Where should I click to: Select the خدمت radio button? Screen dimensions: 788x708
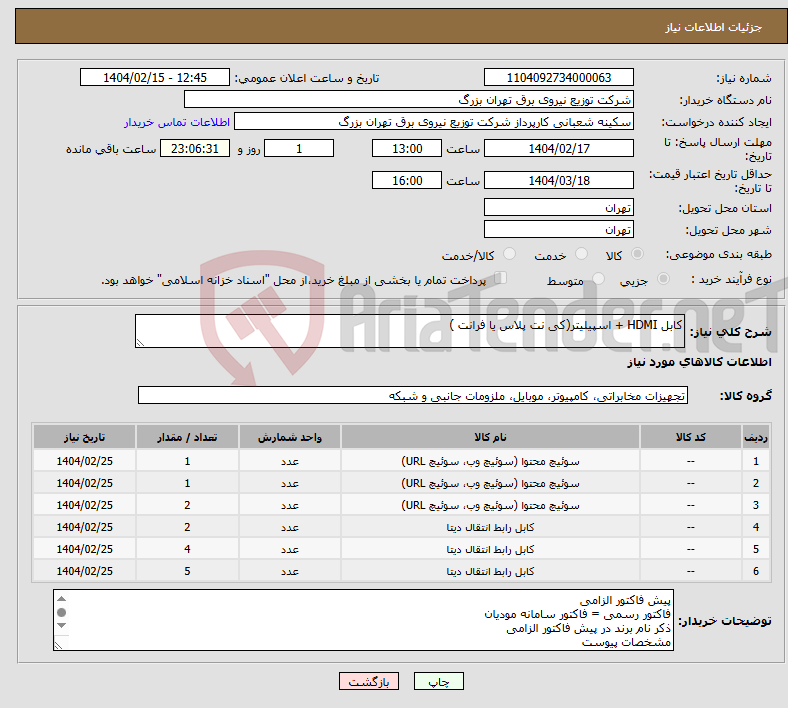click(x=581, y=254)
